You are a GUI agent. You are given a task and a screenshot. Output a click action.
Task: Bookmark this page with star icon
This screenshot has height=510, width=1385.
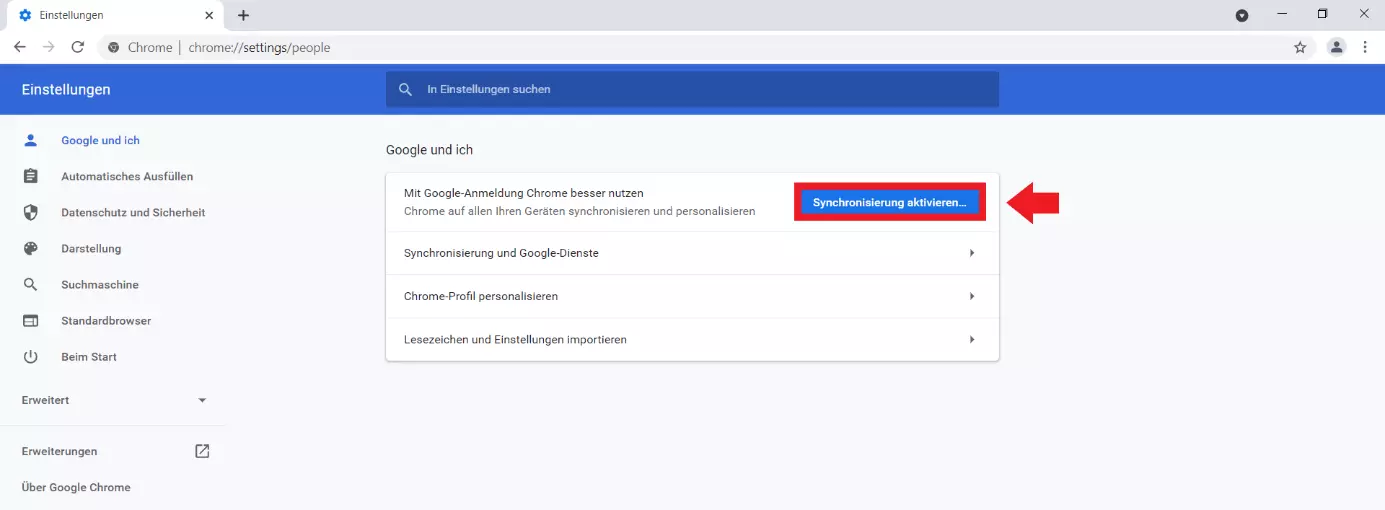[x=1300, y=47]
